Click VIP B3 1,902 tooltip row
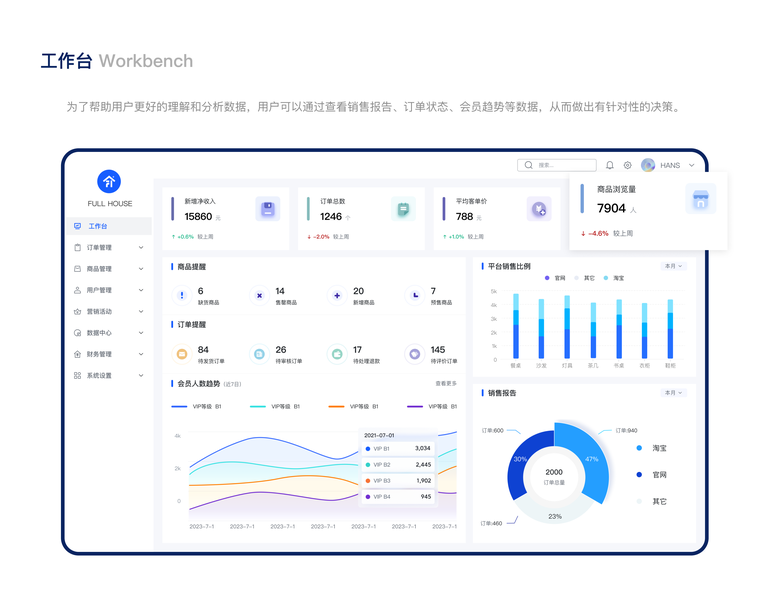This screenshot has width=770, height=600. 399,481
